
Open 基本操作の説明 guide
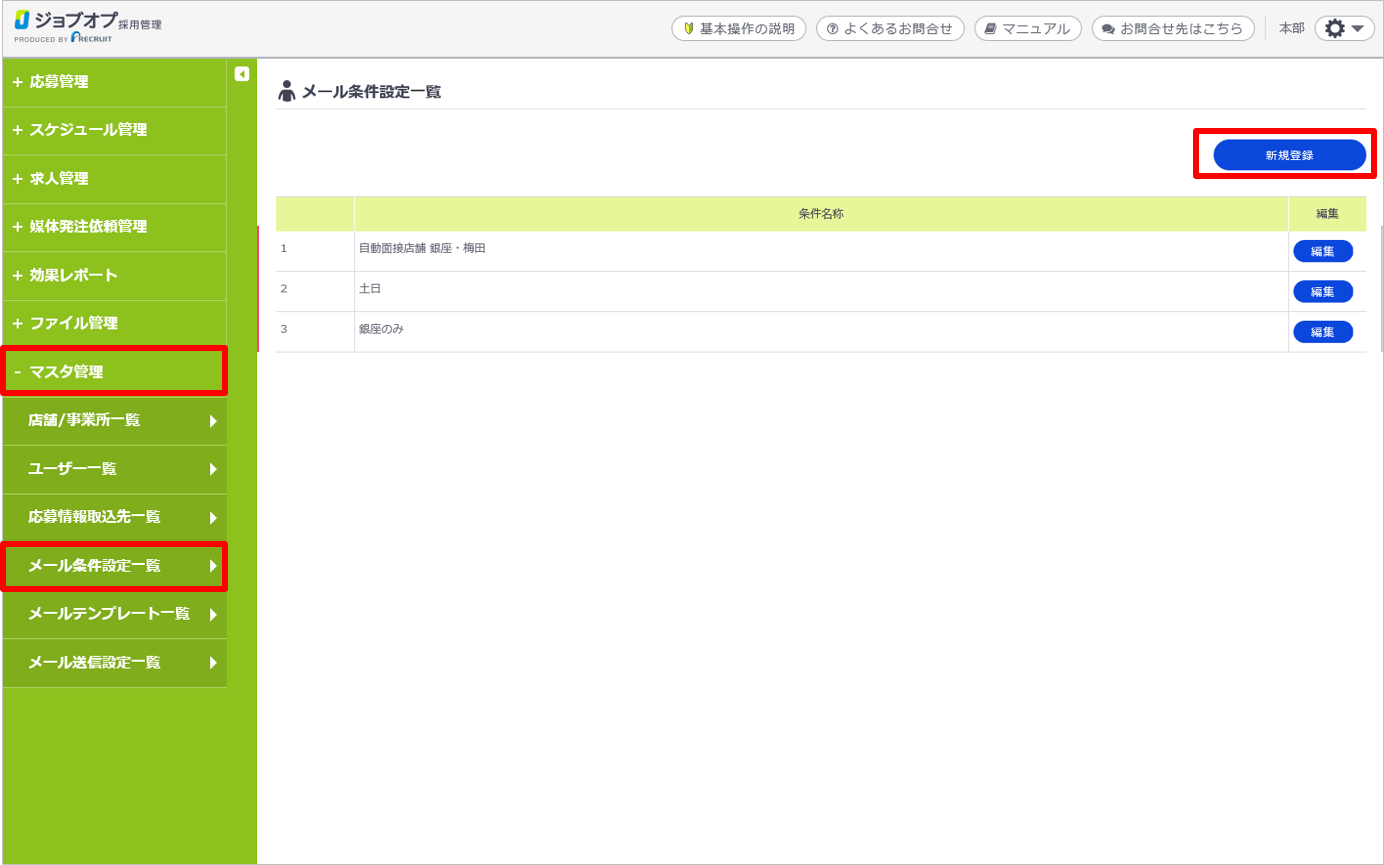738,29
